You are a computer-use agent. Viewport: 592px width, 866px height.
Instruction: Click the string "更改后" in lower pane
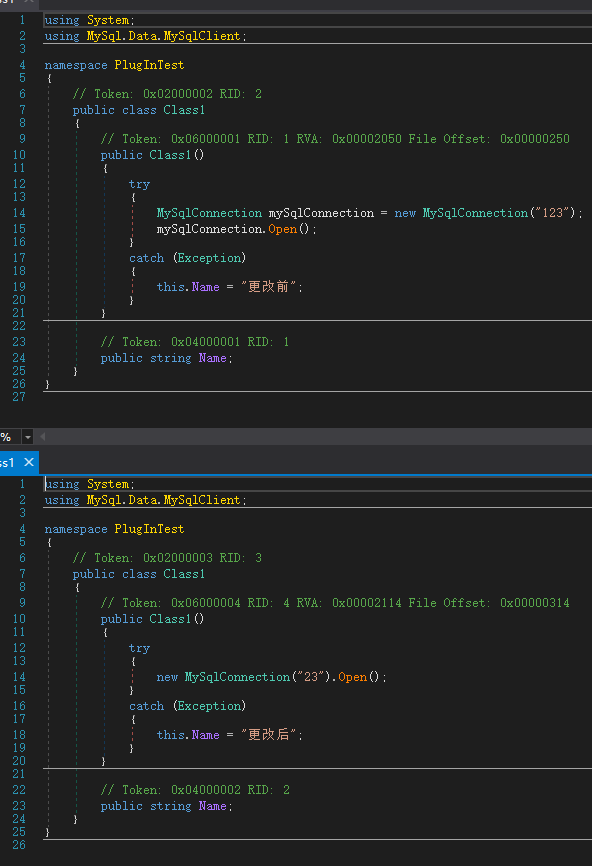click(268, 735)
